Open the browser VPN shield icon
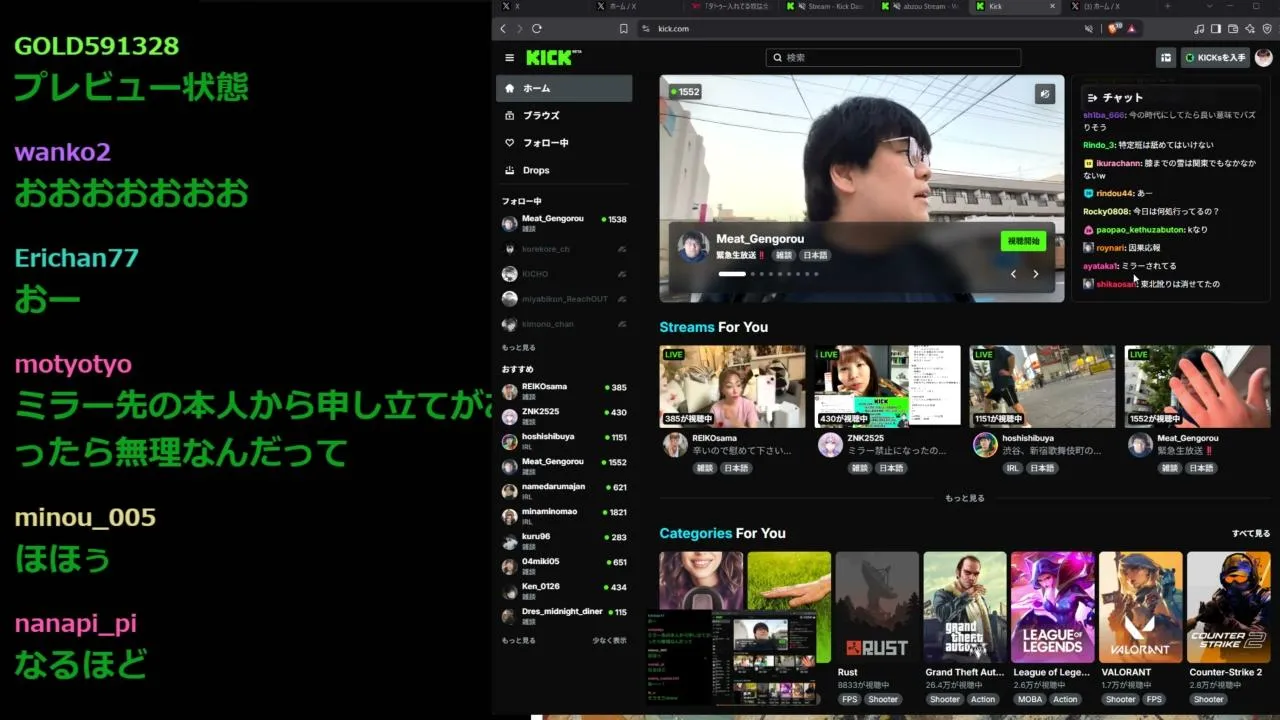 pos(1266,29)
